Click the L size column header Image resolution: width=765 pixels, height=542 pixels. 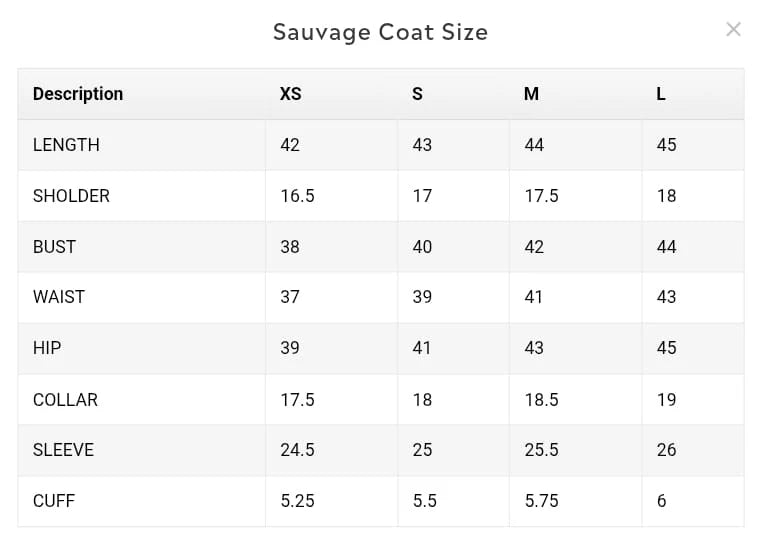(x=661, y=94)
